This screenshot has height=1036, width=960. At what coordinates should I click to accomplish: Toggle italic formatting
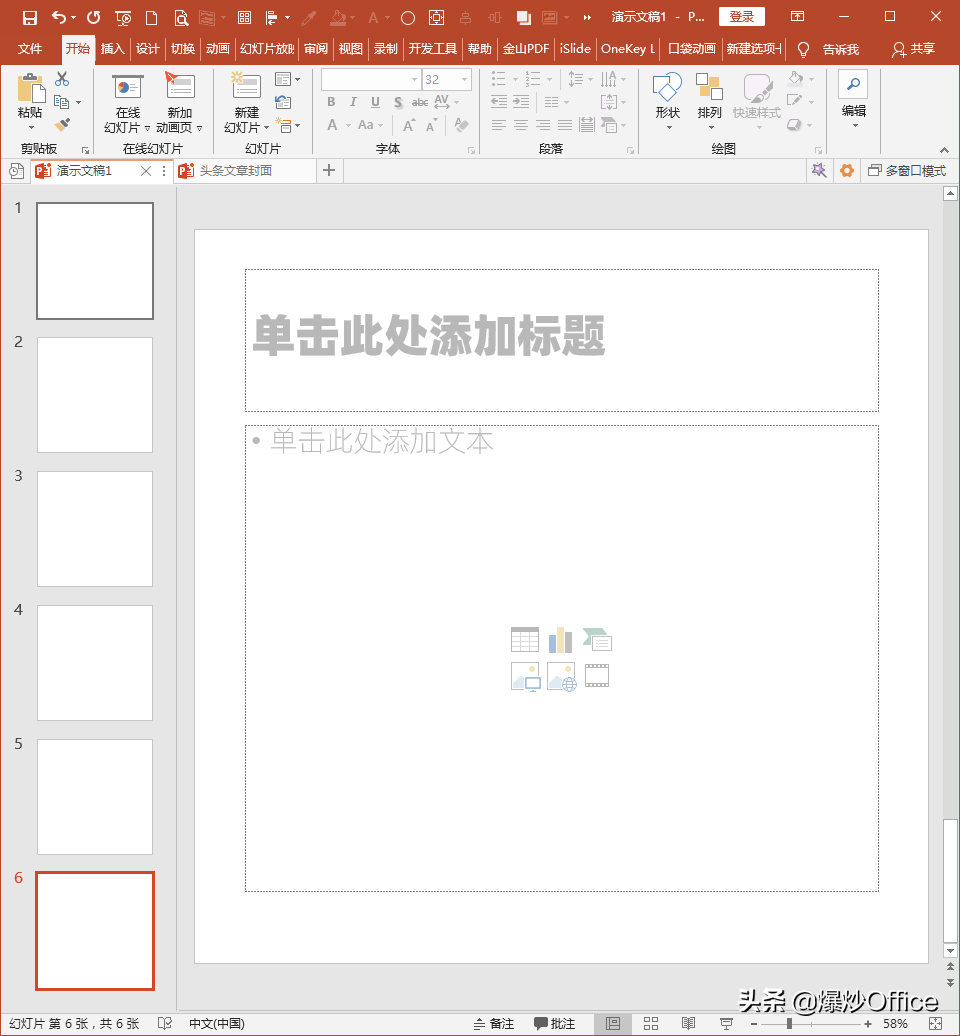point(353,102)
